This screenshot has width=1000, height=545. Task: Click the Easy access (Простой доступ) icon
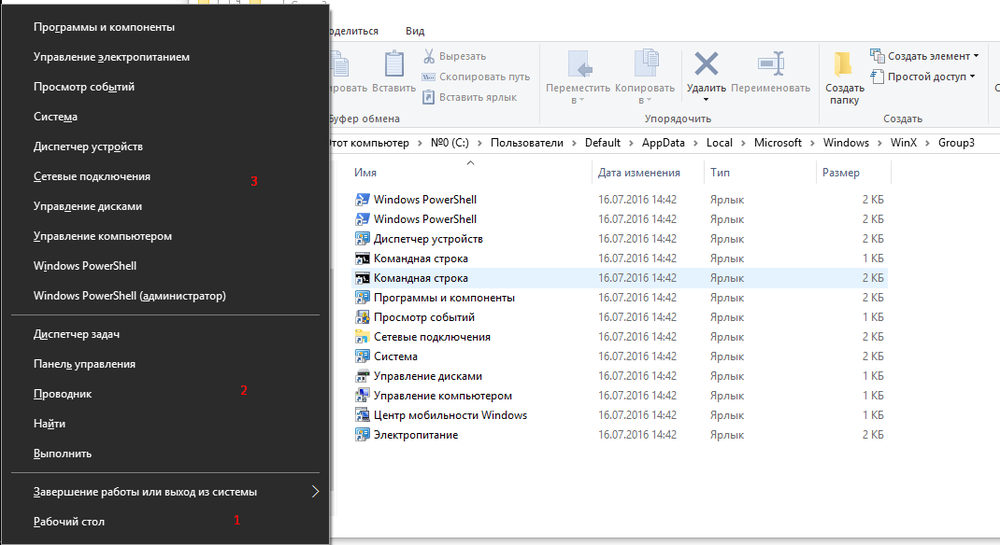click(x=877, y=76)
